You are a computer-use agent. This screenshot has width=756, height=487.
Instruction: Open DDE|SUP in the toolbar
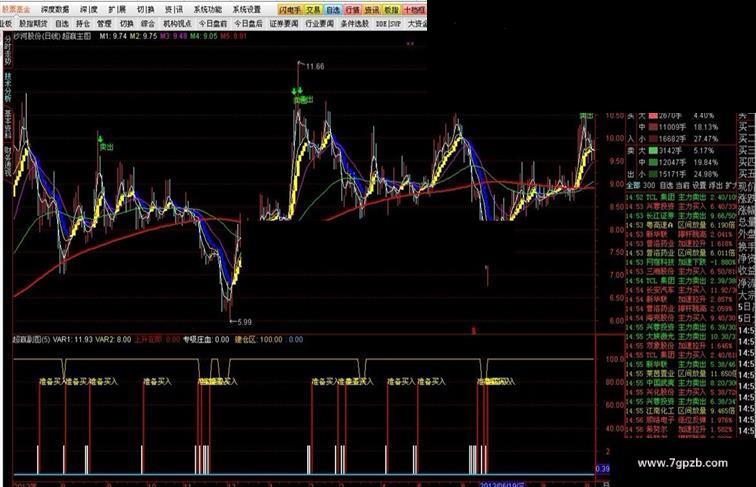click(x=388, y=23)
